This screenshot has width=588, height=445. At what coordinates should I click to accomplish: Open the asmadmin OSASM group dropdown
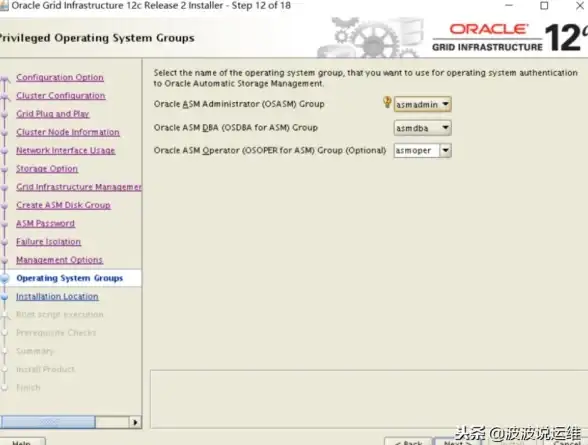tap(423, 104)
